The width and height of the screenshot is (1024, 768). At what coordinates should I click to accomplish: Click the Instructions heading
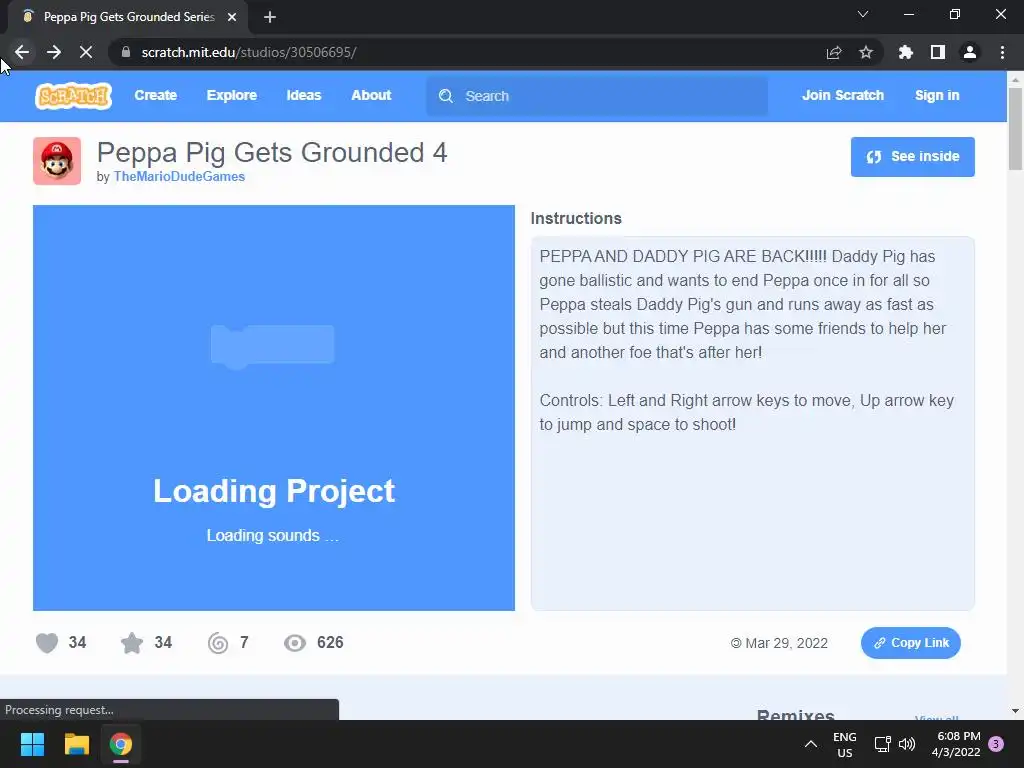[576, 218]
